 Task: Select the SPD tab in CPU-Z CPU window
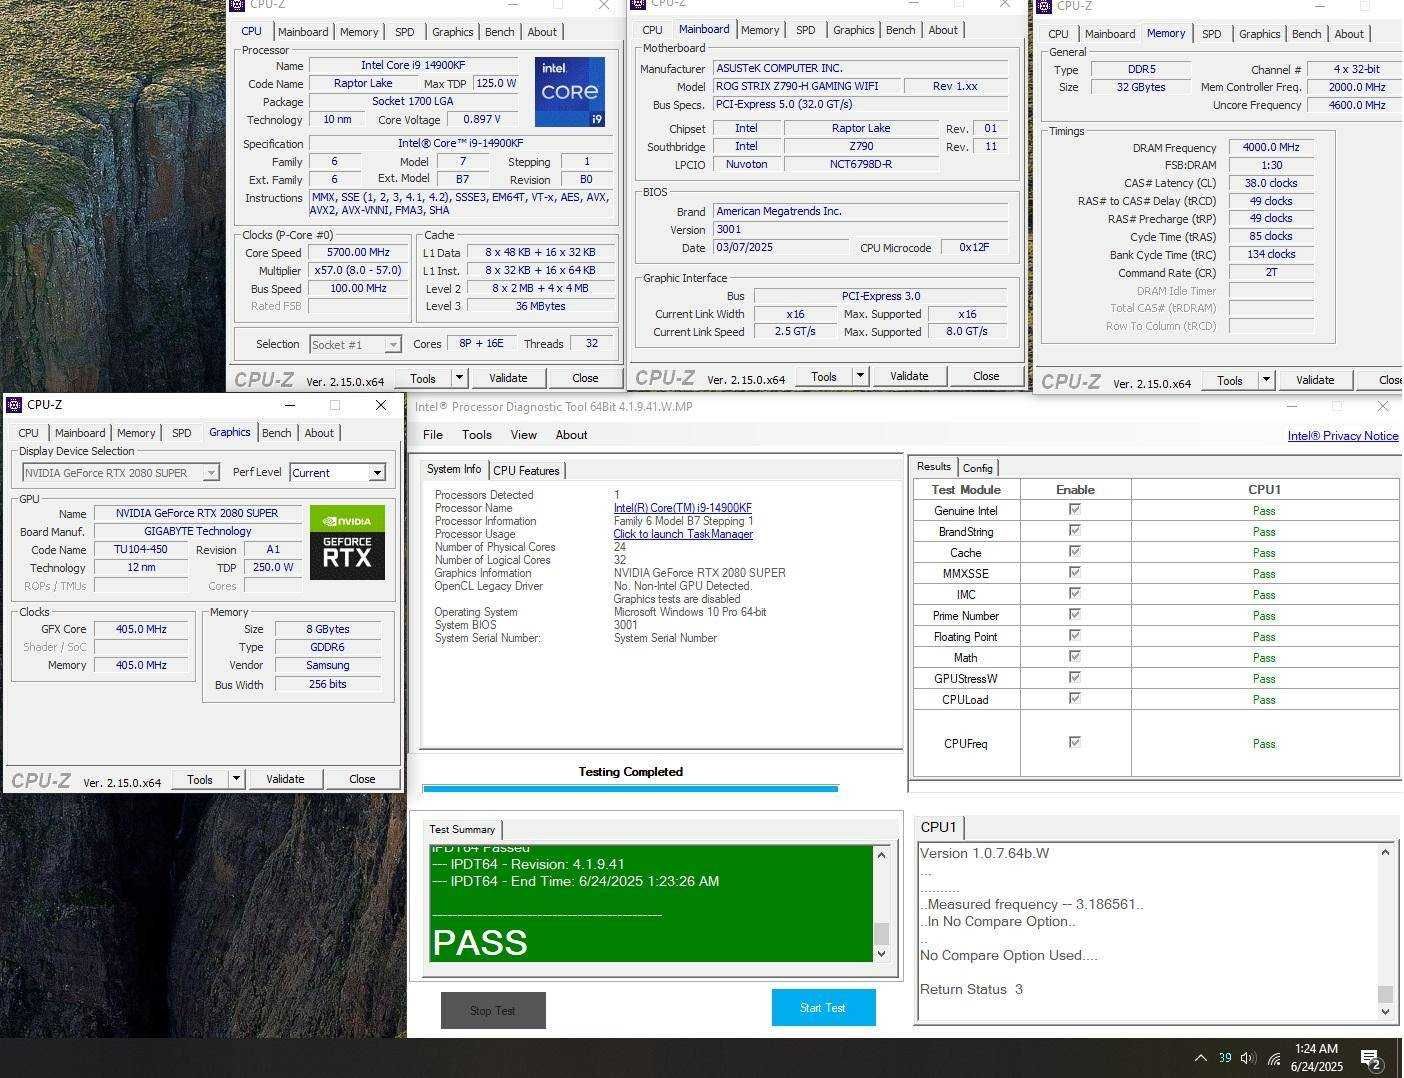pos(405,32)
